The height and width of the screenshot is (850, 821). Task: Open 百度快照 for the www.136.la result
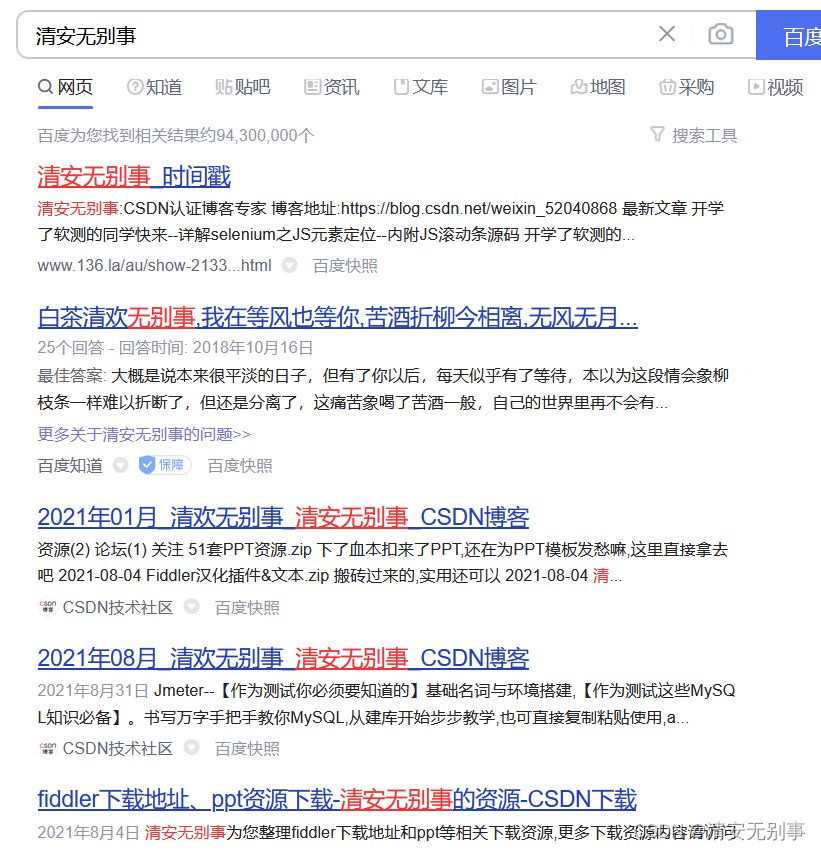(x=345, y=266)
